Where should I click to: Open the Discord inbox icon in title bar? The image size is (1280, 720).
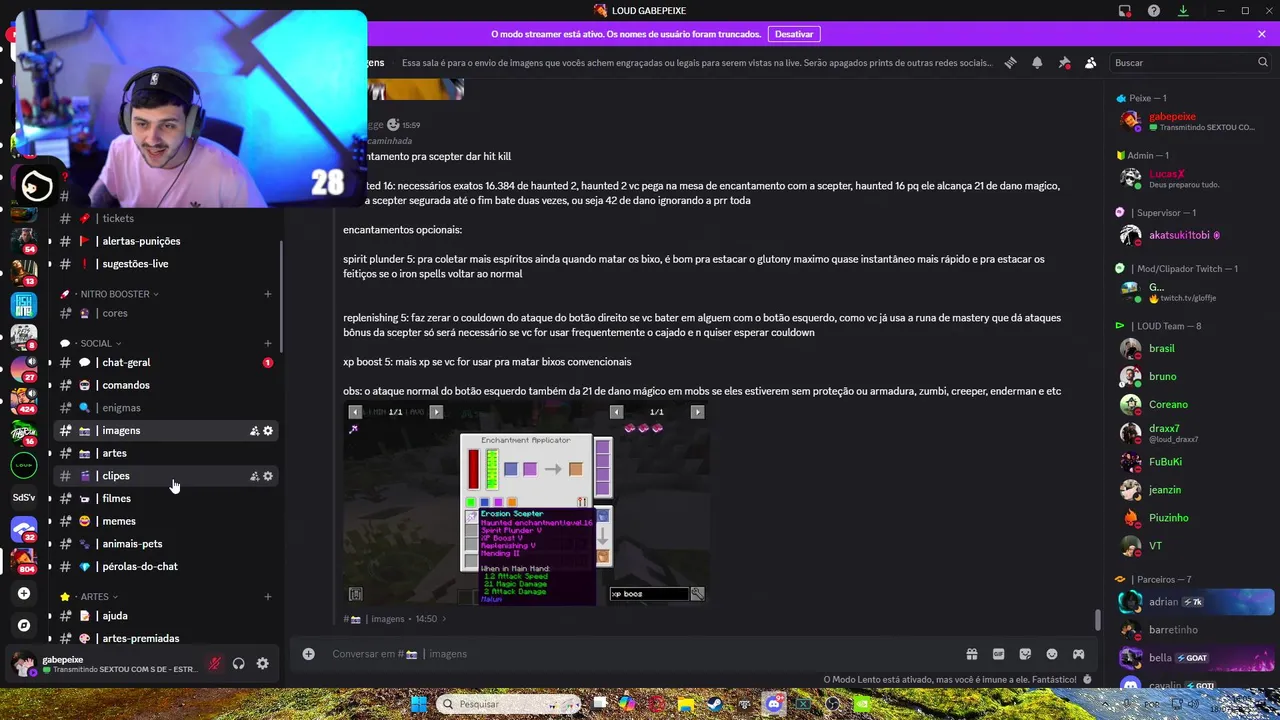coord(1125,10)
